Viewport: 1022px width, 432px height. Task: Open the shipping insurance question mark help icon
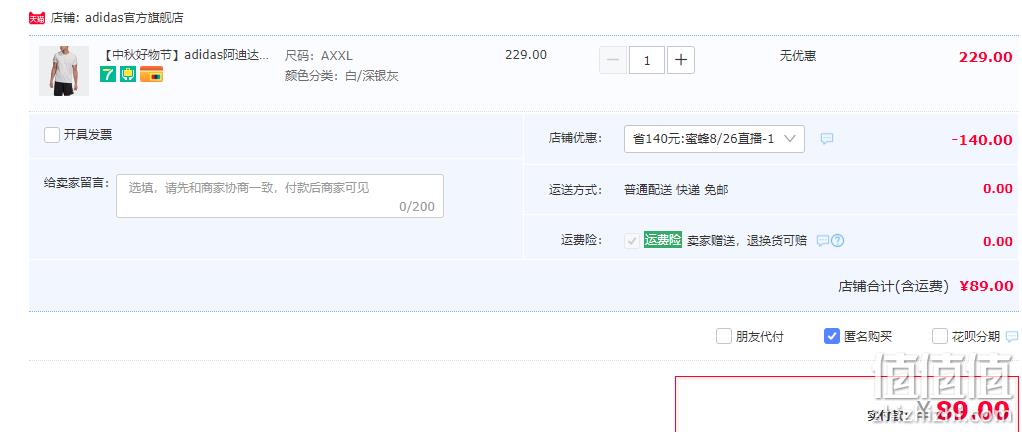click(838, 240)
